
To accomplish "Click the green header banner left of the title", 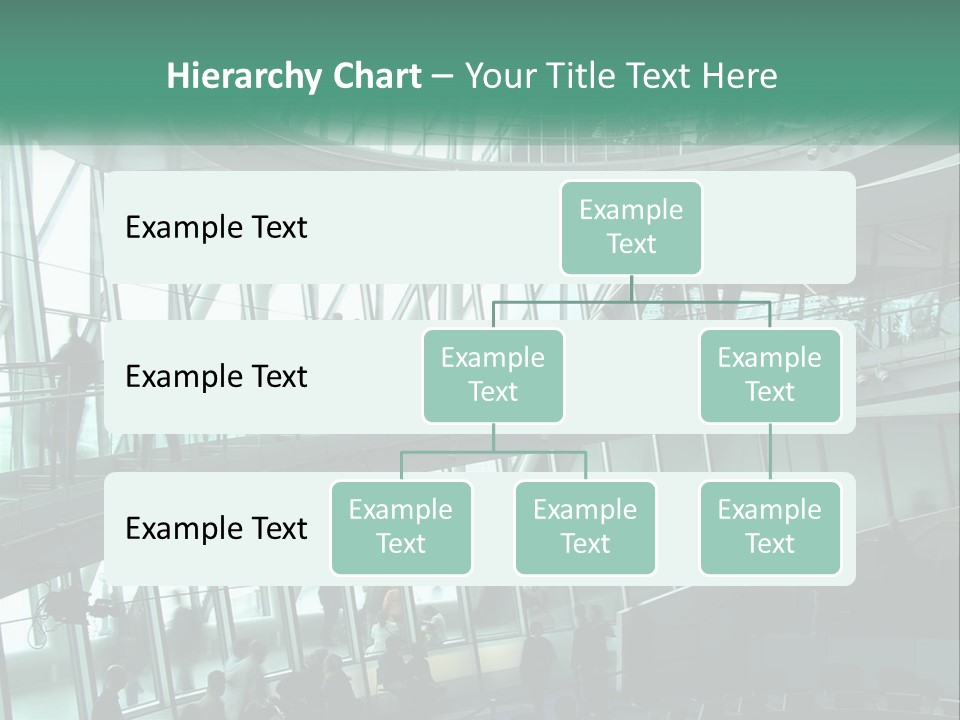I will [80, 76].
